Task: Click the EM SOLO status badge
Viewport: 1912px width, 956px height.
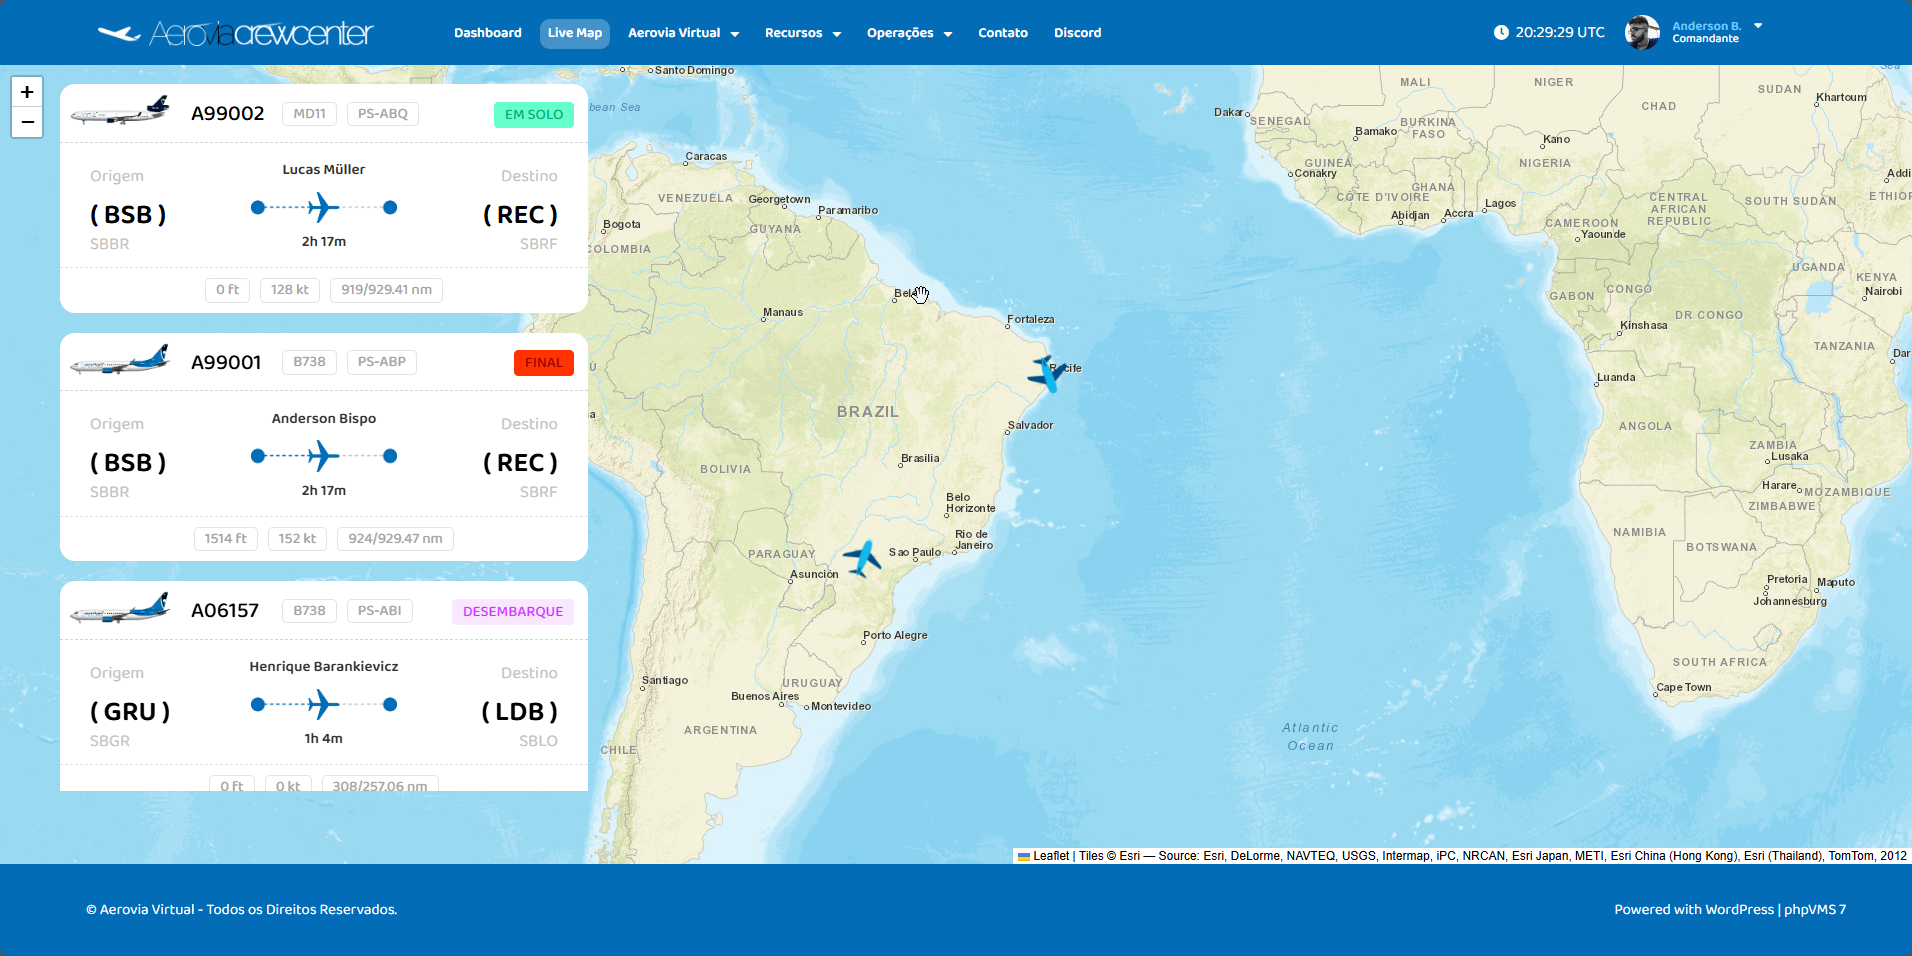Action: [534, 115]
